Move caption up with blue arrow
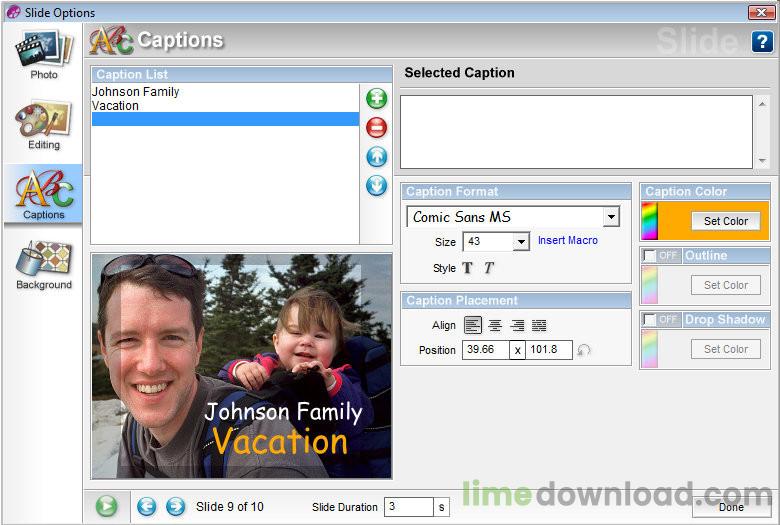 coord(376,156)
